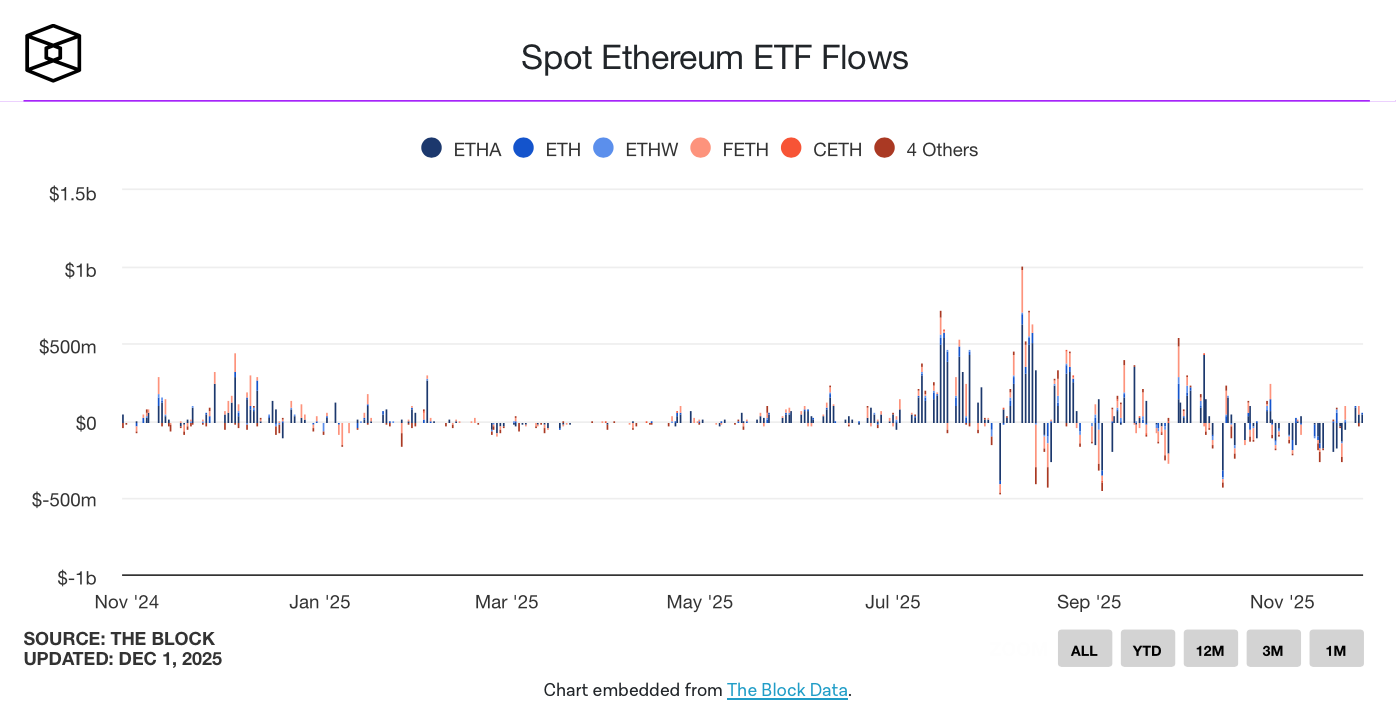This screenshot has height=710, width=1396.
Task: Toggle ETHA series via its legend dot
Action: coord(432,149)
